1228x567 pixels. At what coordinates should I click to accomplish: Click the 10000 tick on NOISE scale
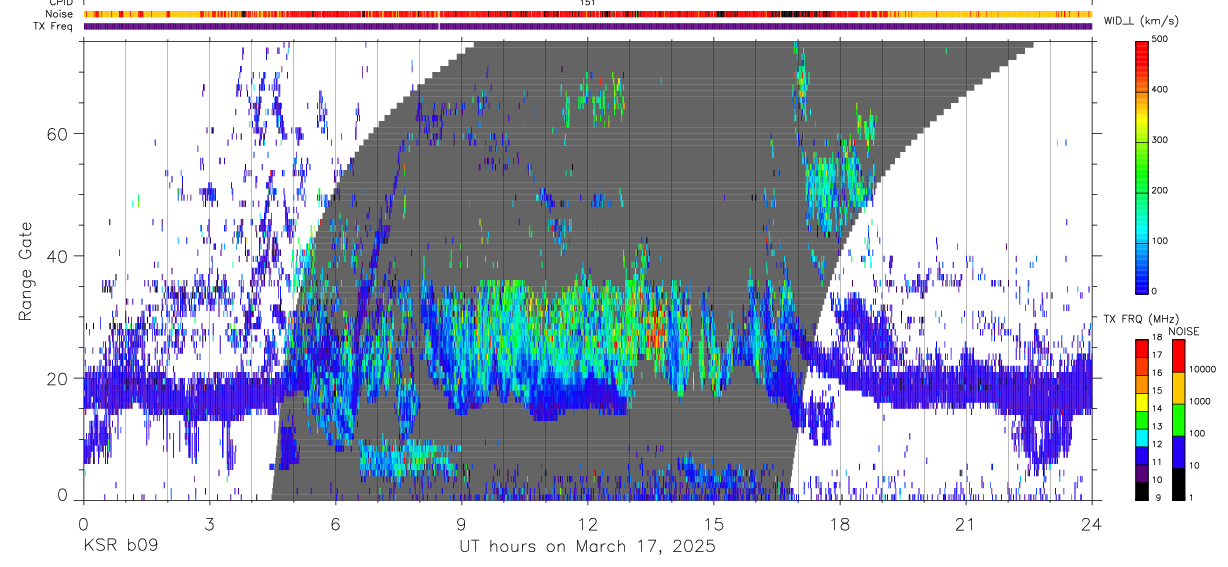[1203, 369]
